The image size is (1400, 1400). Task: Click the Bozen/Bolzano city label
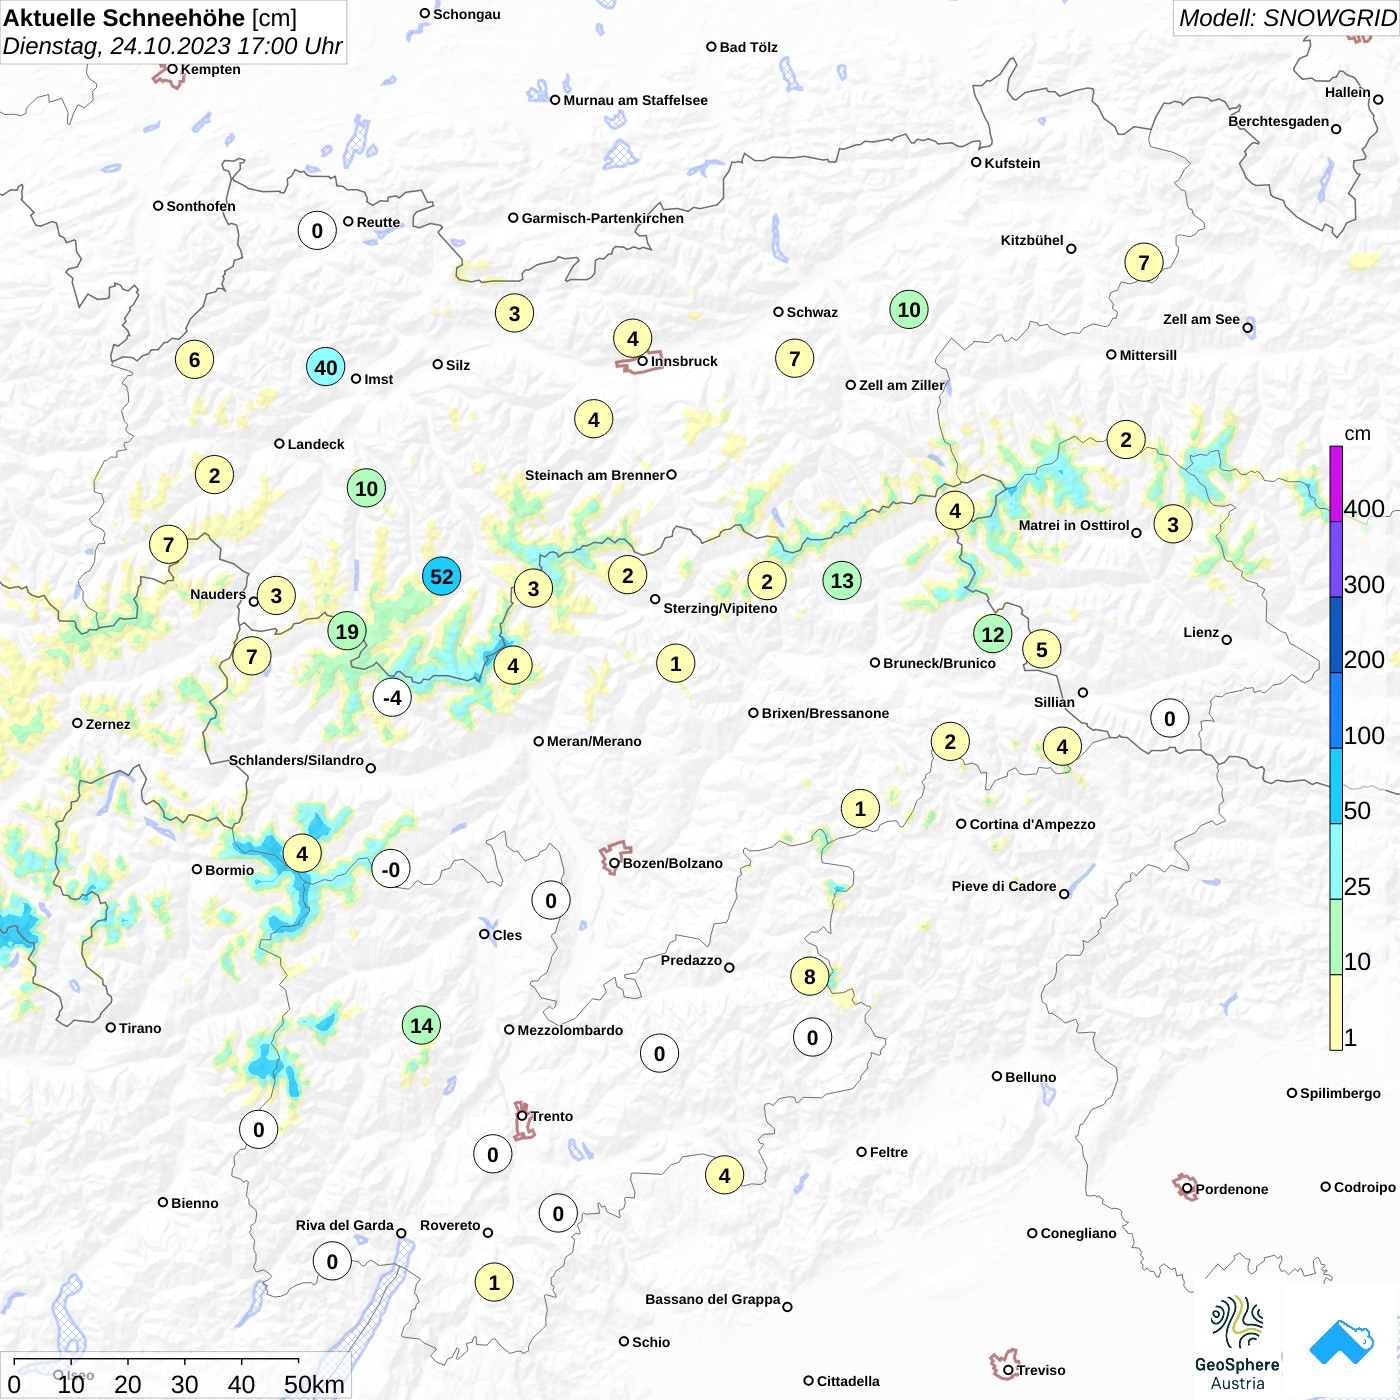coord(673,863)
